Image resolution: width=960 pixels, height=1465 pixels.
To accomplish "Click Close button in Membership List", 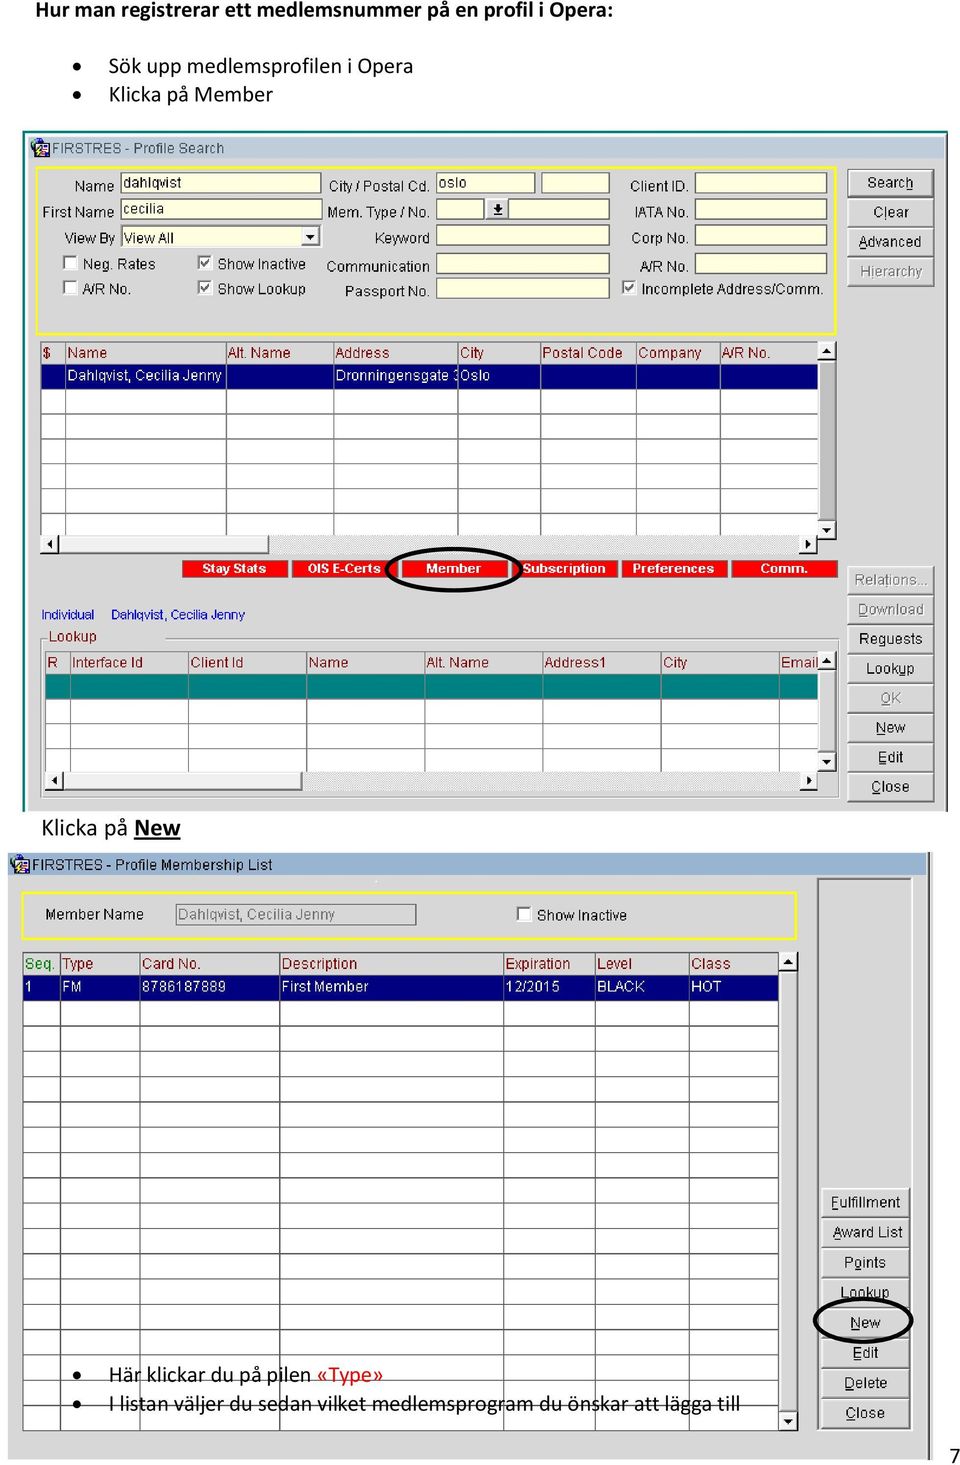I will pos(865,1413).
